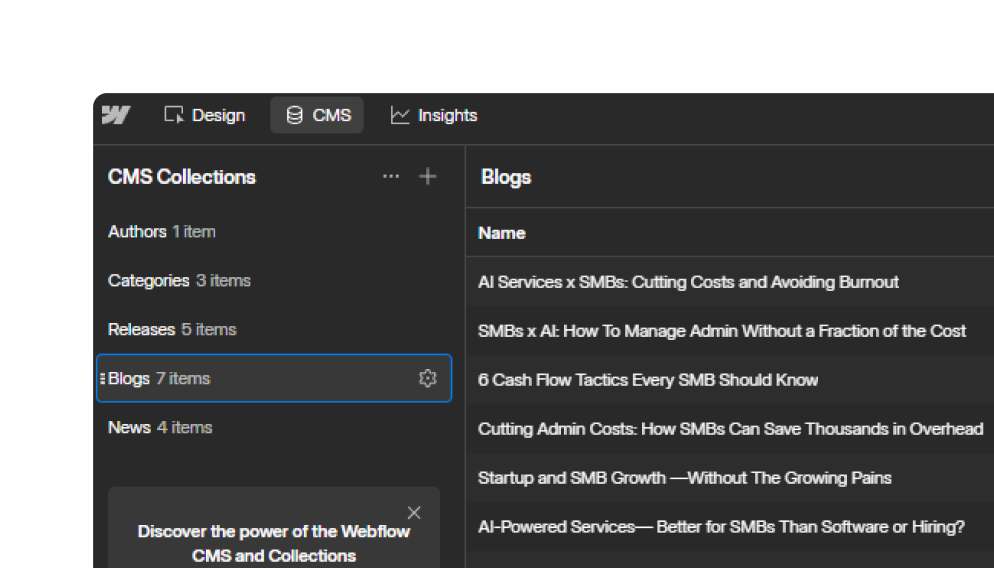
Task: Click the CMS Collections heading
Action: click(x=181, y=177)
